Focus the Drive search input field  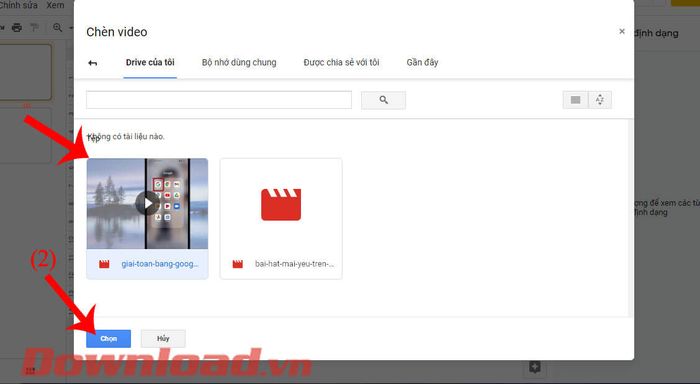point(219,100)
